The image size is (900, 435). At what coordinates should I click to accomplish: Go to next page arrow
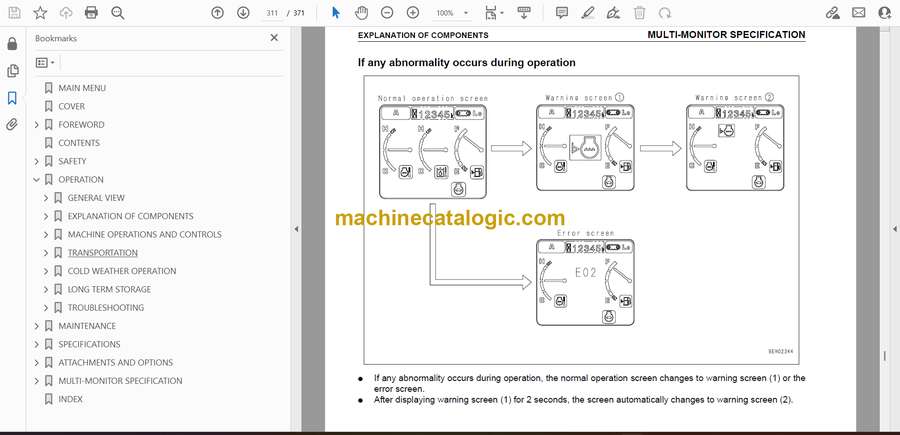point(243,13)
